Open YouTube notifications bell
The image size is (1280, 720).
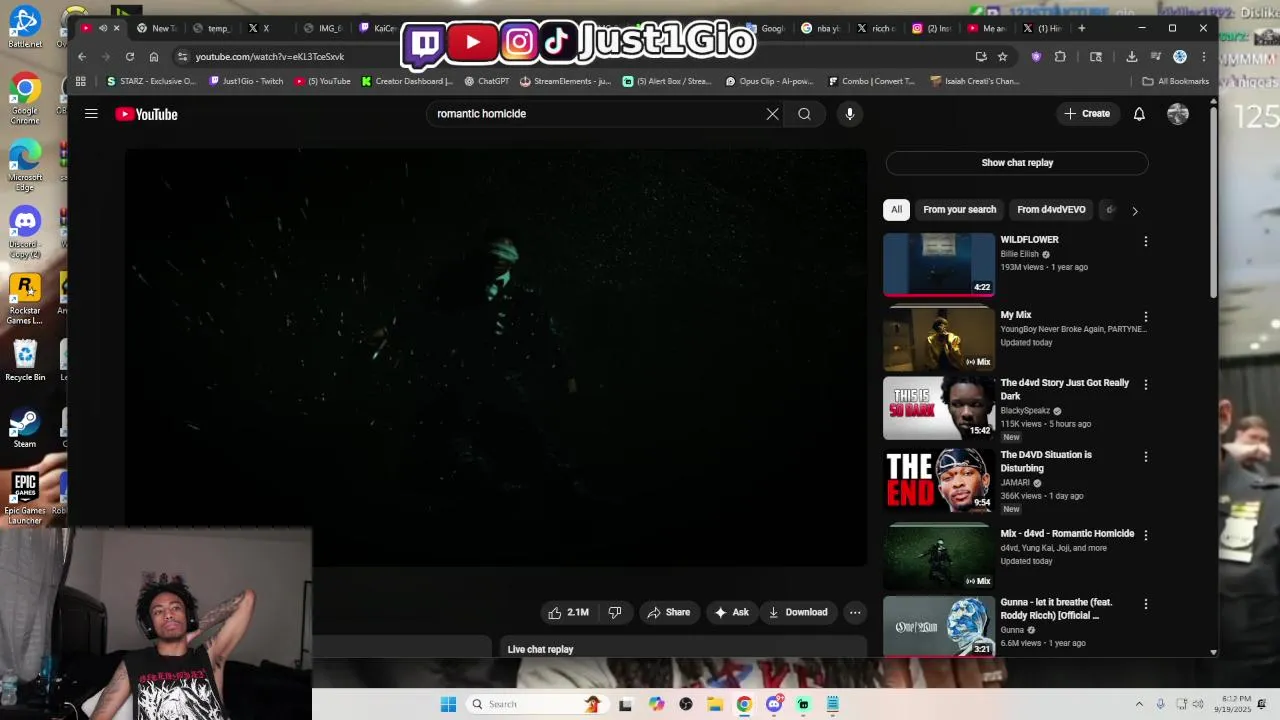coord(1139,114)
